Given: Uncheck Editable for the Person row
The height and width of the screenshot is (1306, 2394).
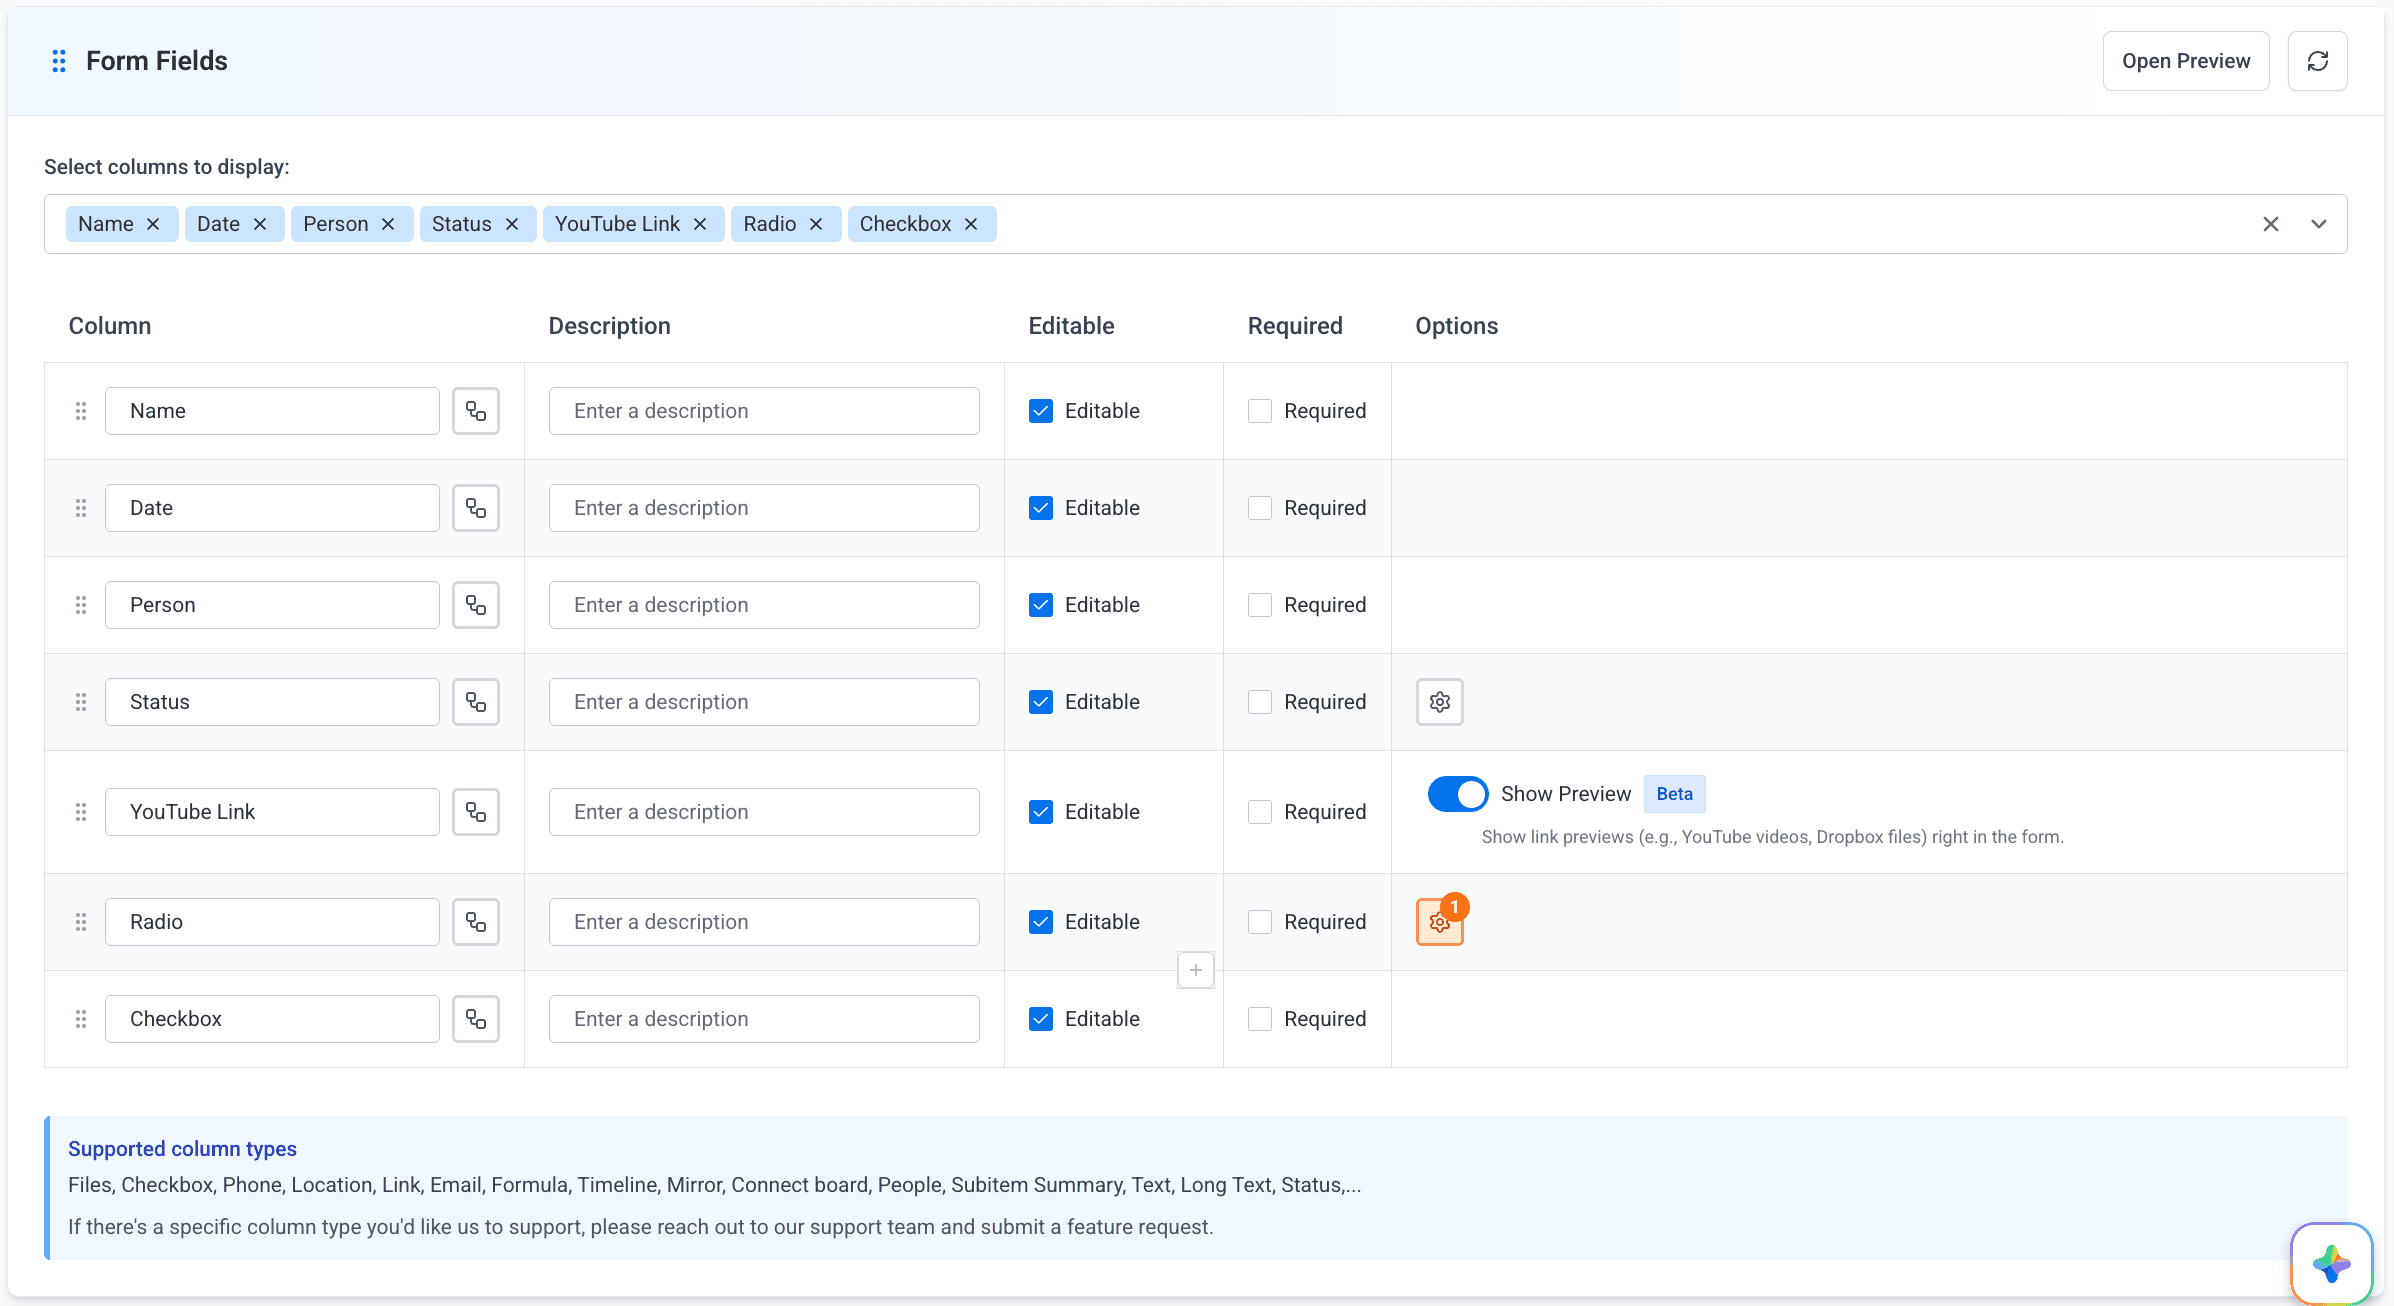Looking at the screenshot, I should (x=1040, y=605).
